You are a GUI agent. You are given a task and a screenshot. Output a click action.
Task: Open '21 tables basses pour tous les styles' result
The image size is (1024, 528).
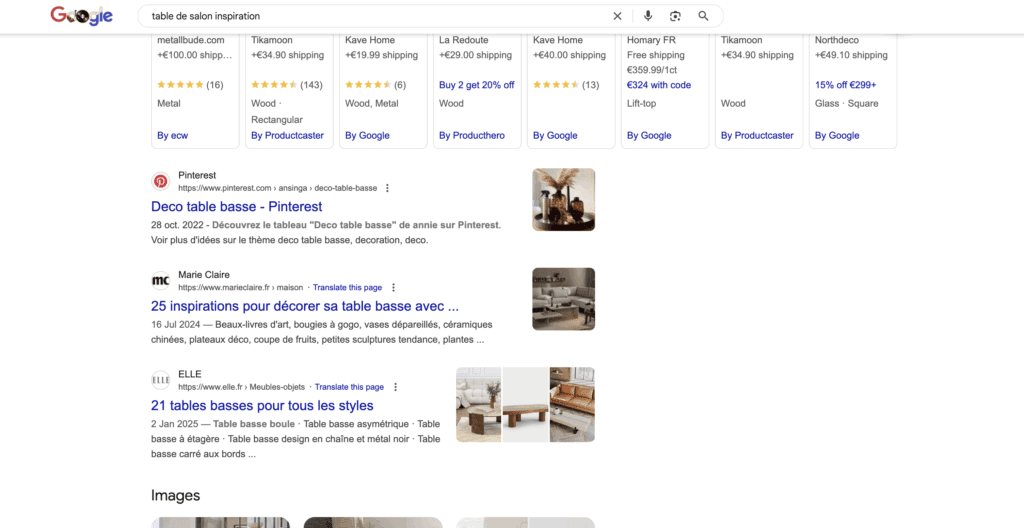(x=262, y=405)
